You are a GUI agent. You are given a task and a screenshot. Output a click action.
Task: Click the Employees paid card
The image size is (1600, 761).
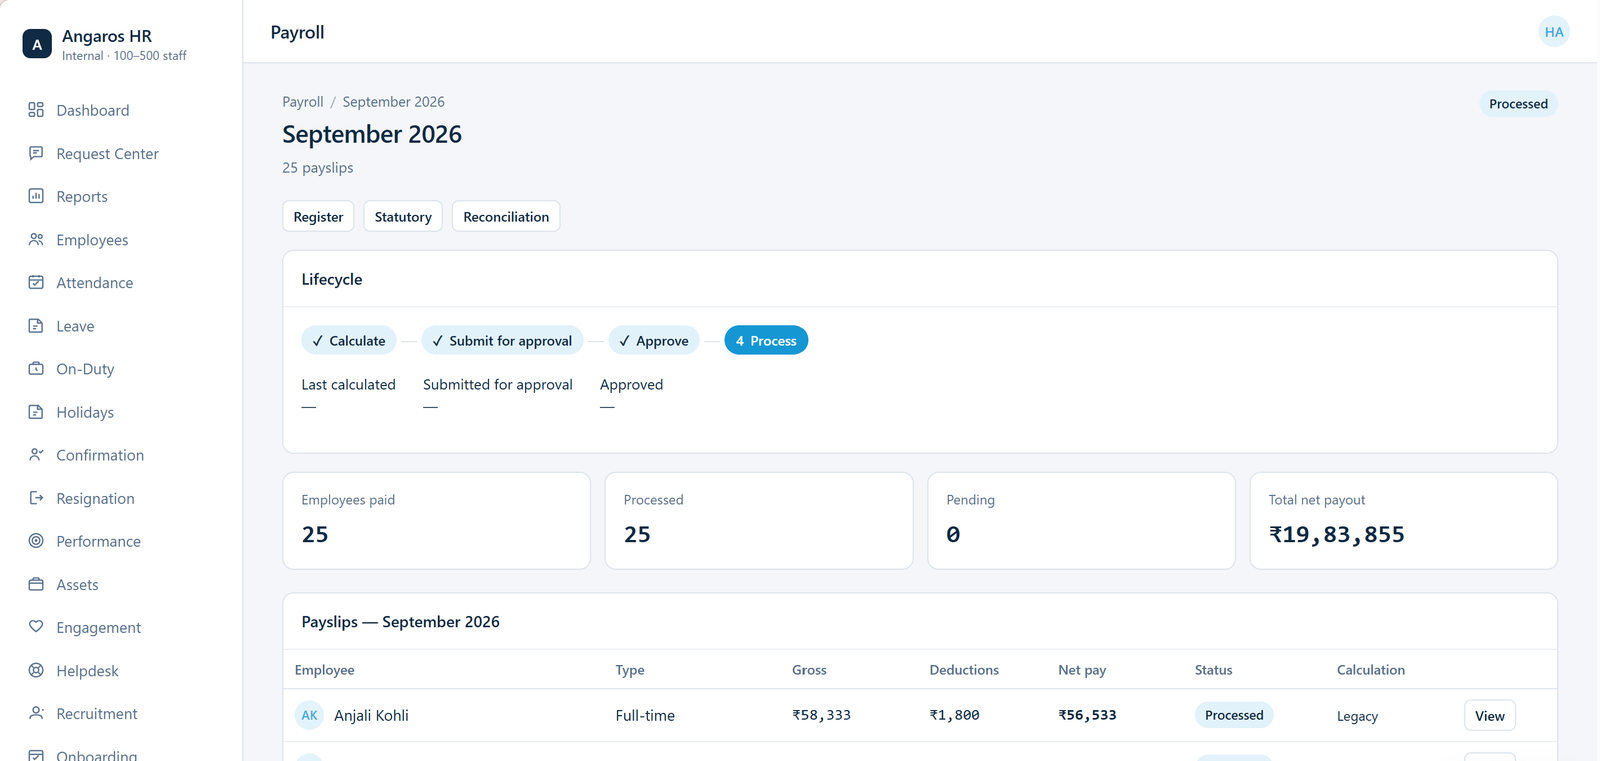tap(437, 521)
